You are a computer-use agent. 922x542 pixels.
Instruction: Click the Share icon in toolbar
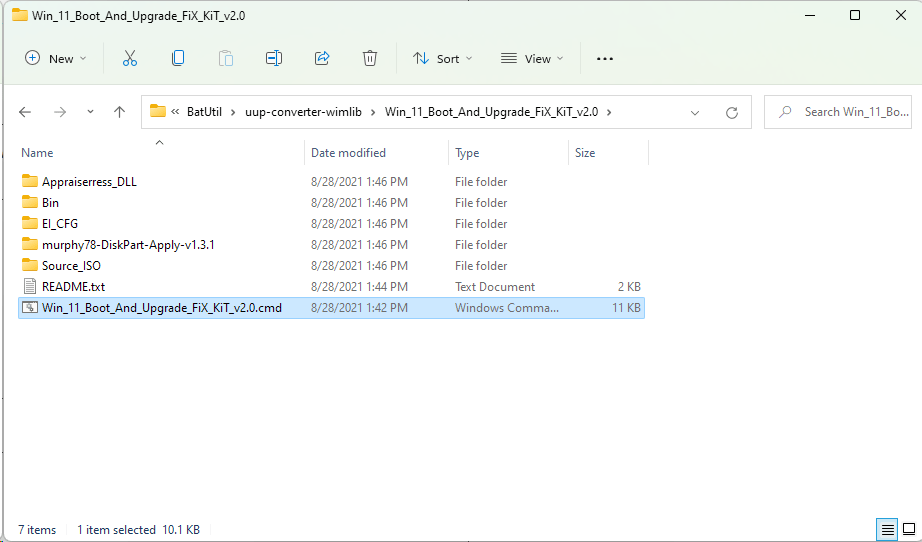point(322,59)
